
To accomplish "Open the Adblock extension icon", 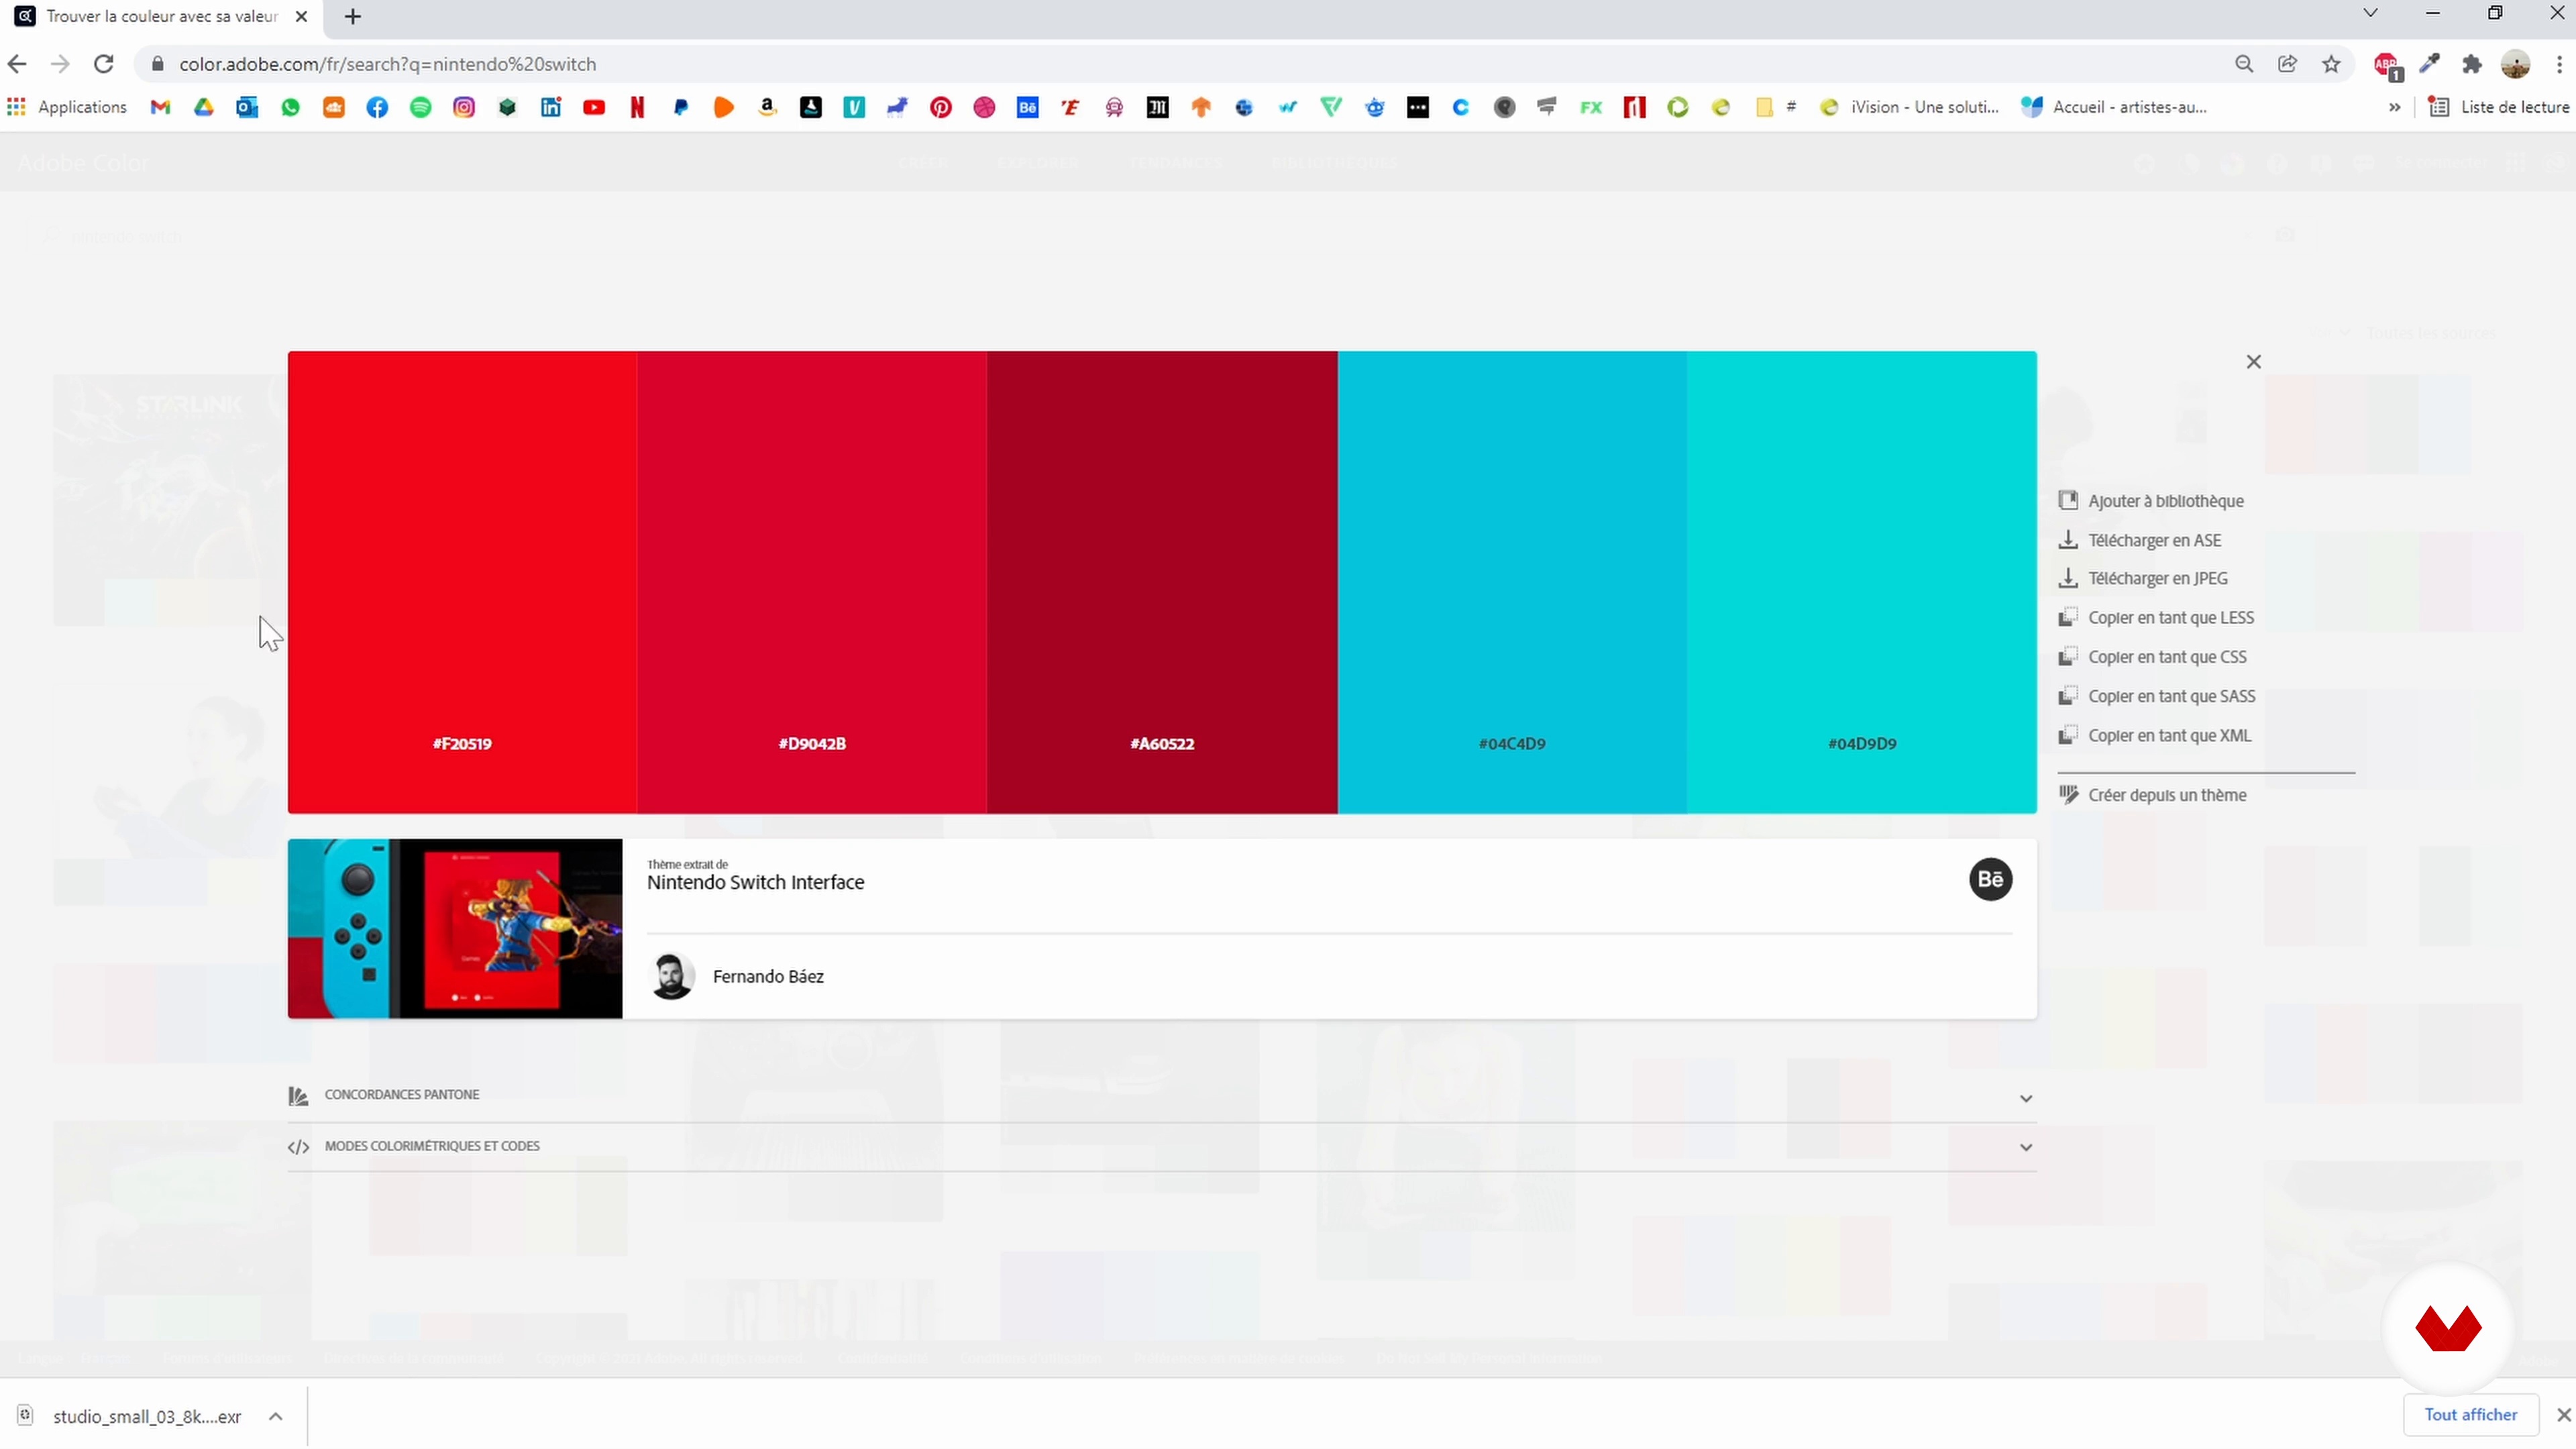I will [2387, 66].
